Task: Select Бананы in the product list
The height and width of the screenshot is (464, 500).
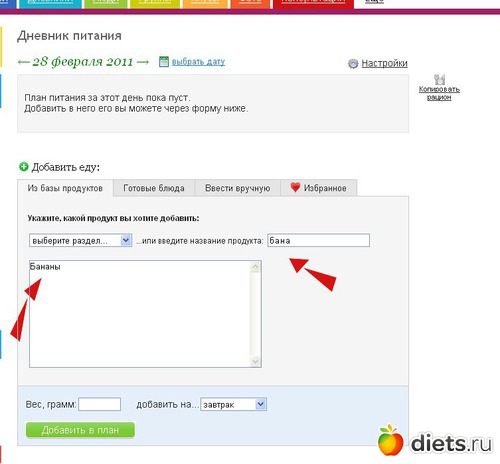Action: point(45,267)
